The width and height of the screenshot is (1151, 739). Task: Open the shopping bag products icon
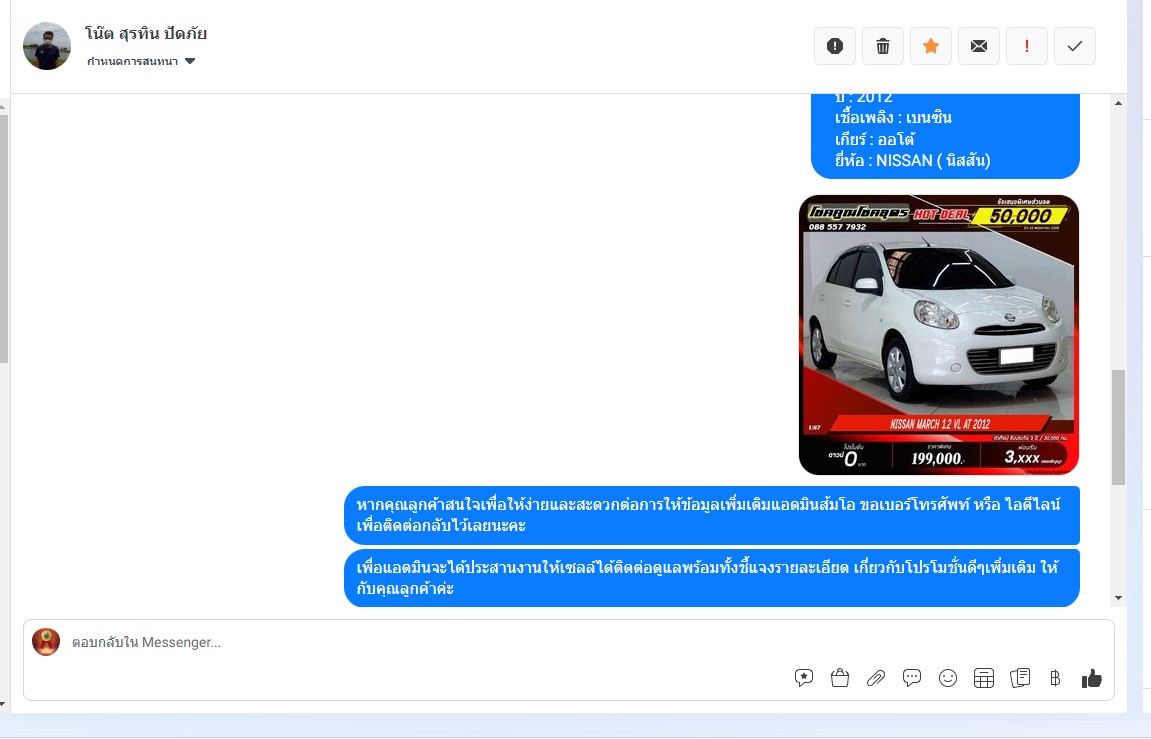(x=840, y=678)
